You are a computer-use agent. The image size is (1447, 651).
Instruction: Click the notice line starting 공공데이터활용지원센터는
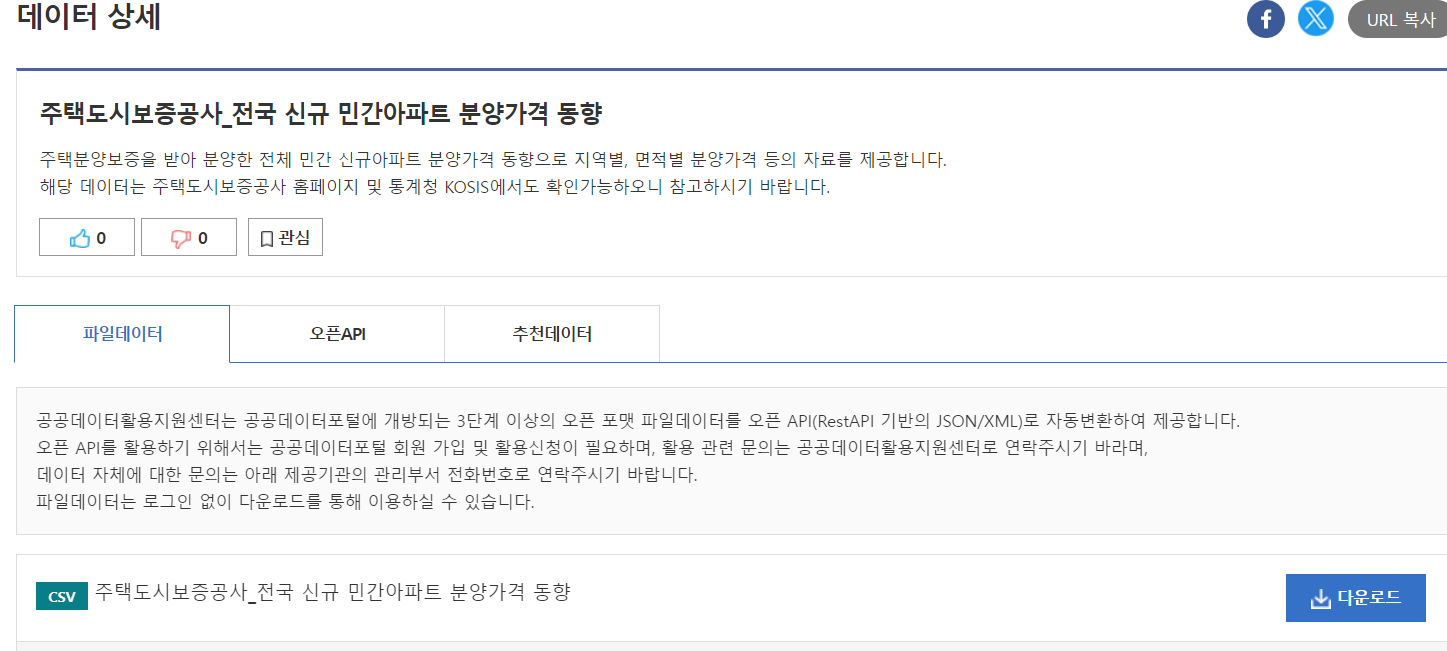coord(638,420)
